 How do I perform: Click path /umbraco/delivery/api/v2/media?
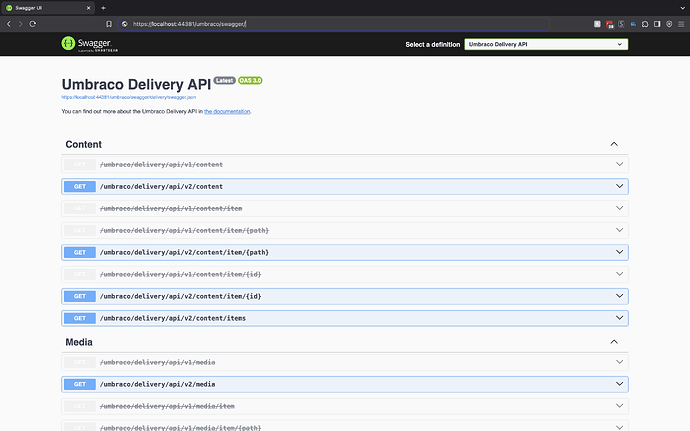click(x=158, y=384)
